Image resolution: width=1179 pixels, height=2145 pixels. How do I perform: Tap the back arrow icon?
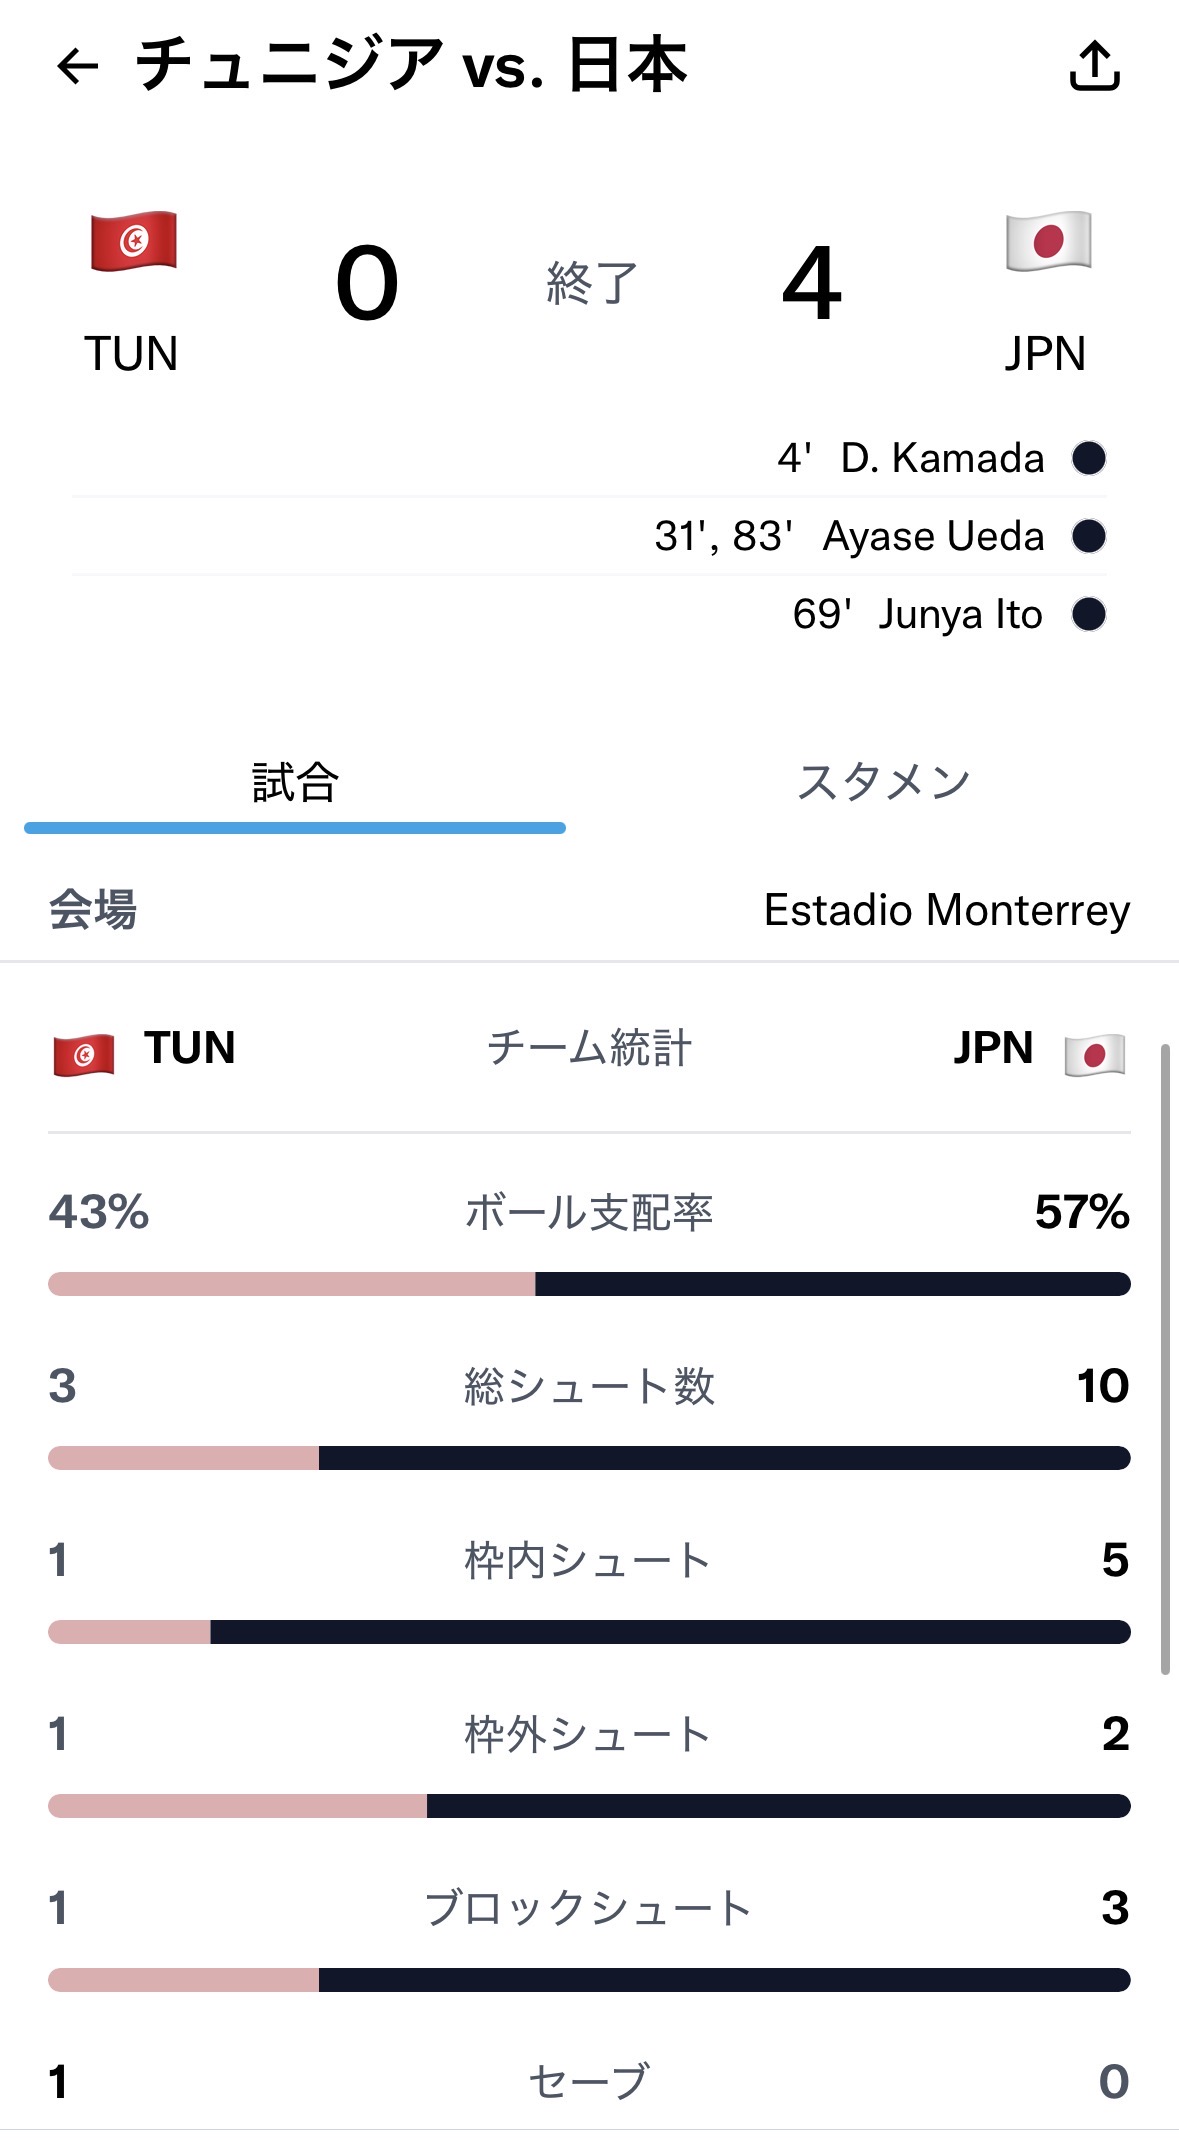[78, 66]
